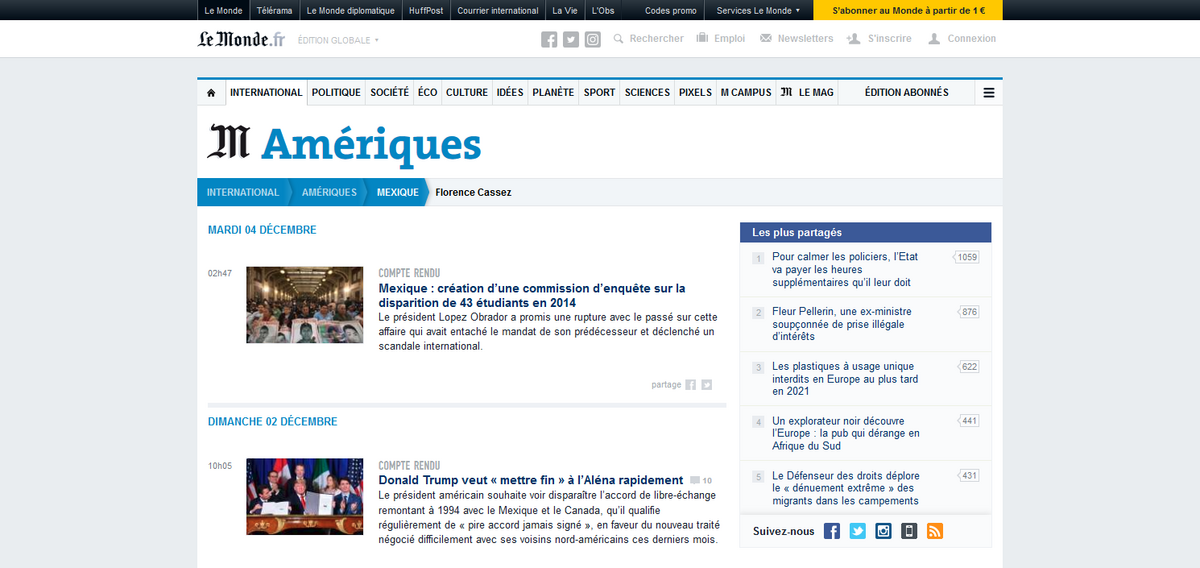
Task: Open the Planète section
Action: click(553, 92)
